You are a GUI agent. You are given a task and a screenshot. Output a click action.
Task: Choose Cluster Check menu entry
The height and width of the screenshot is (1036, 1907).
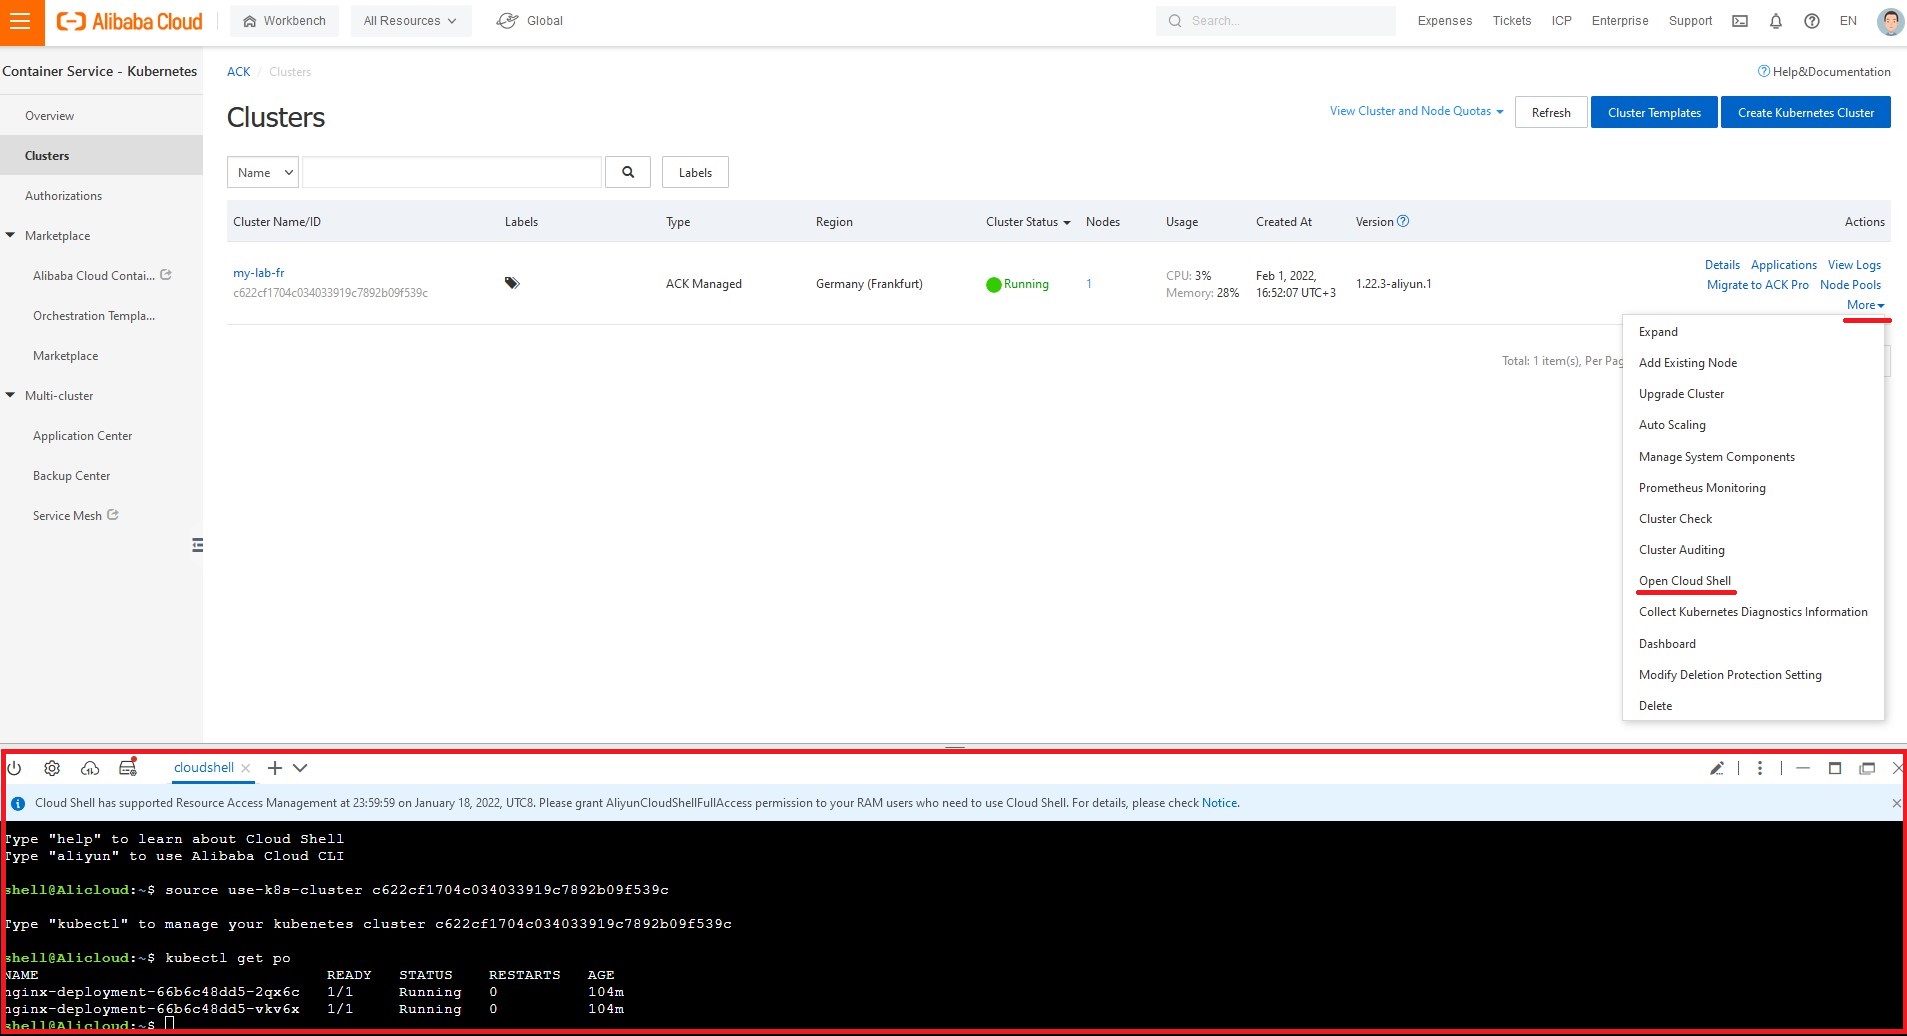tap(1675, 519)
